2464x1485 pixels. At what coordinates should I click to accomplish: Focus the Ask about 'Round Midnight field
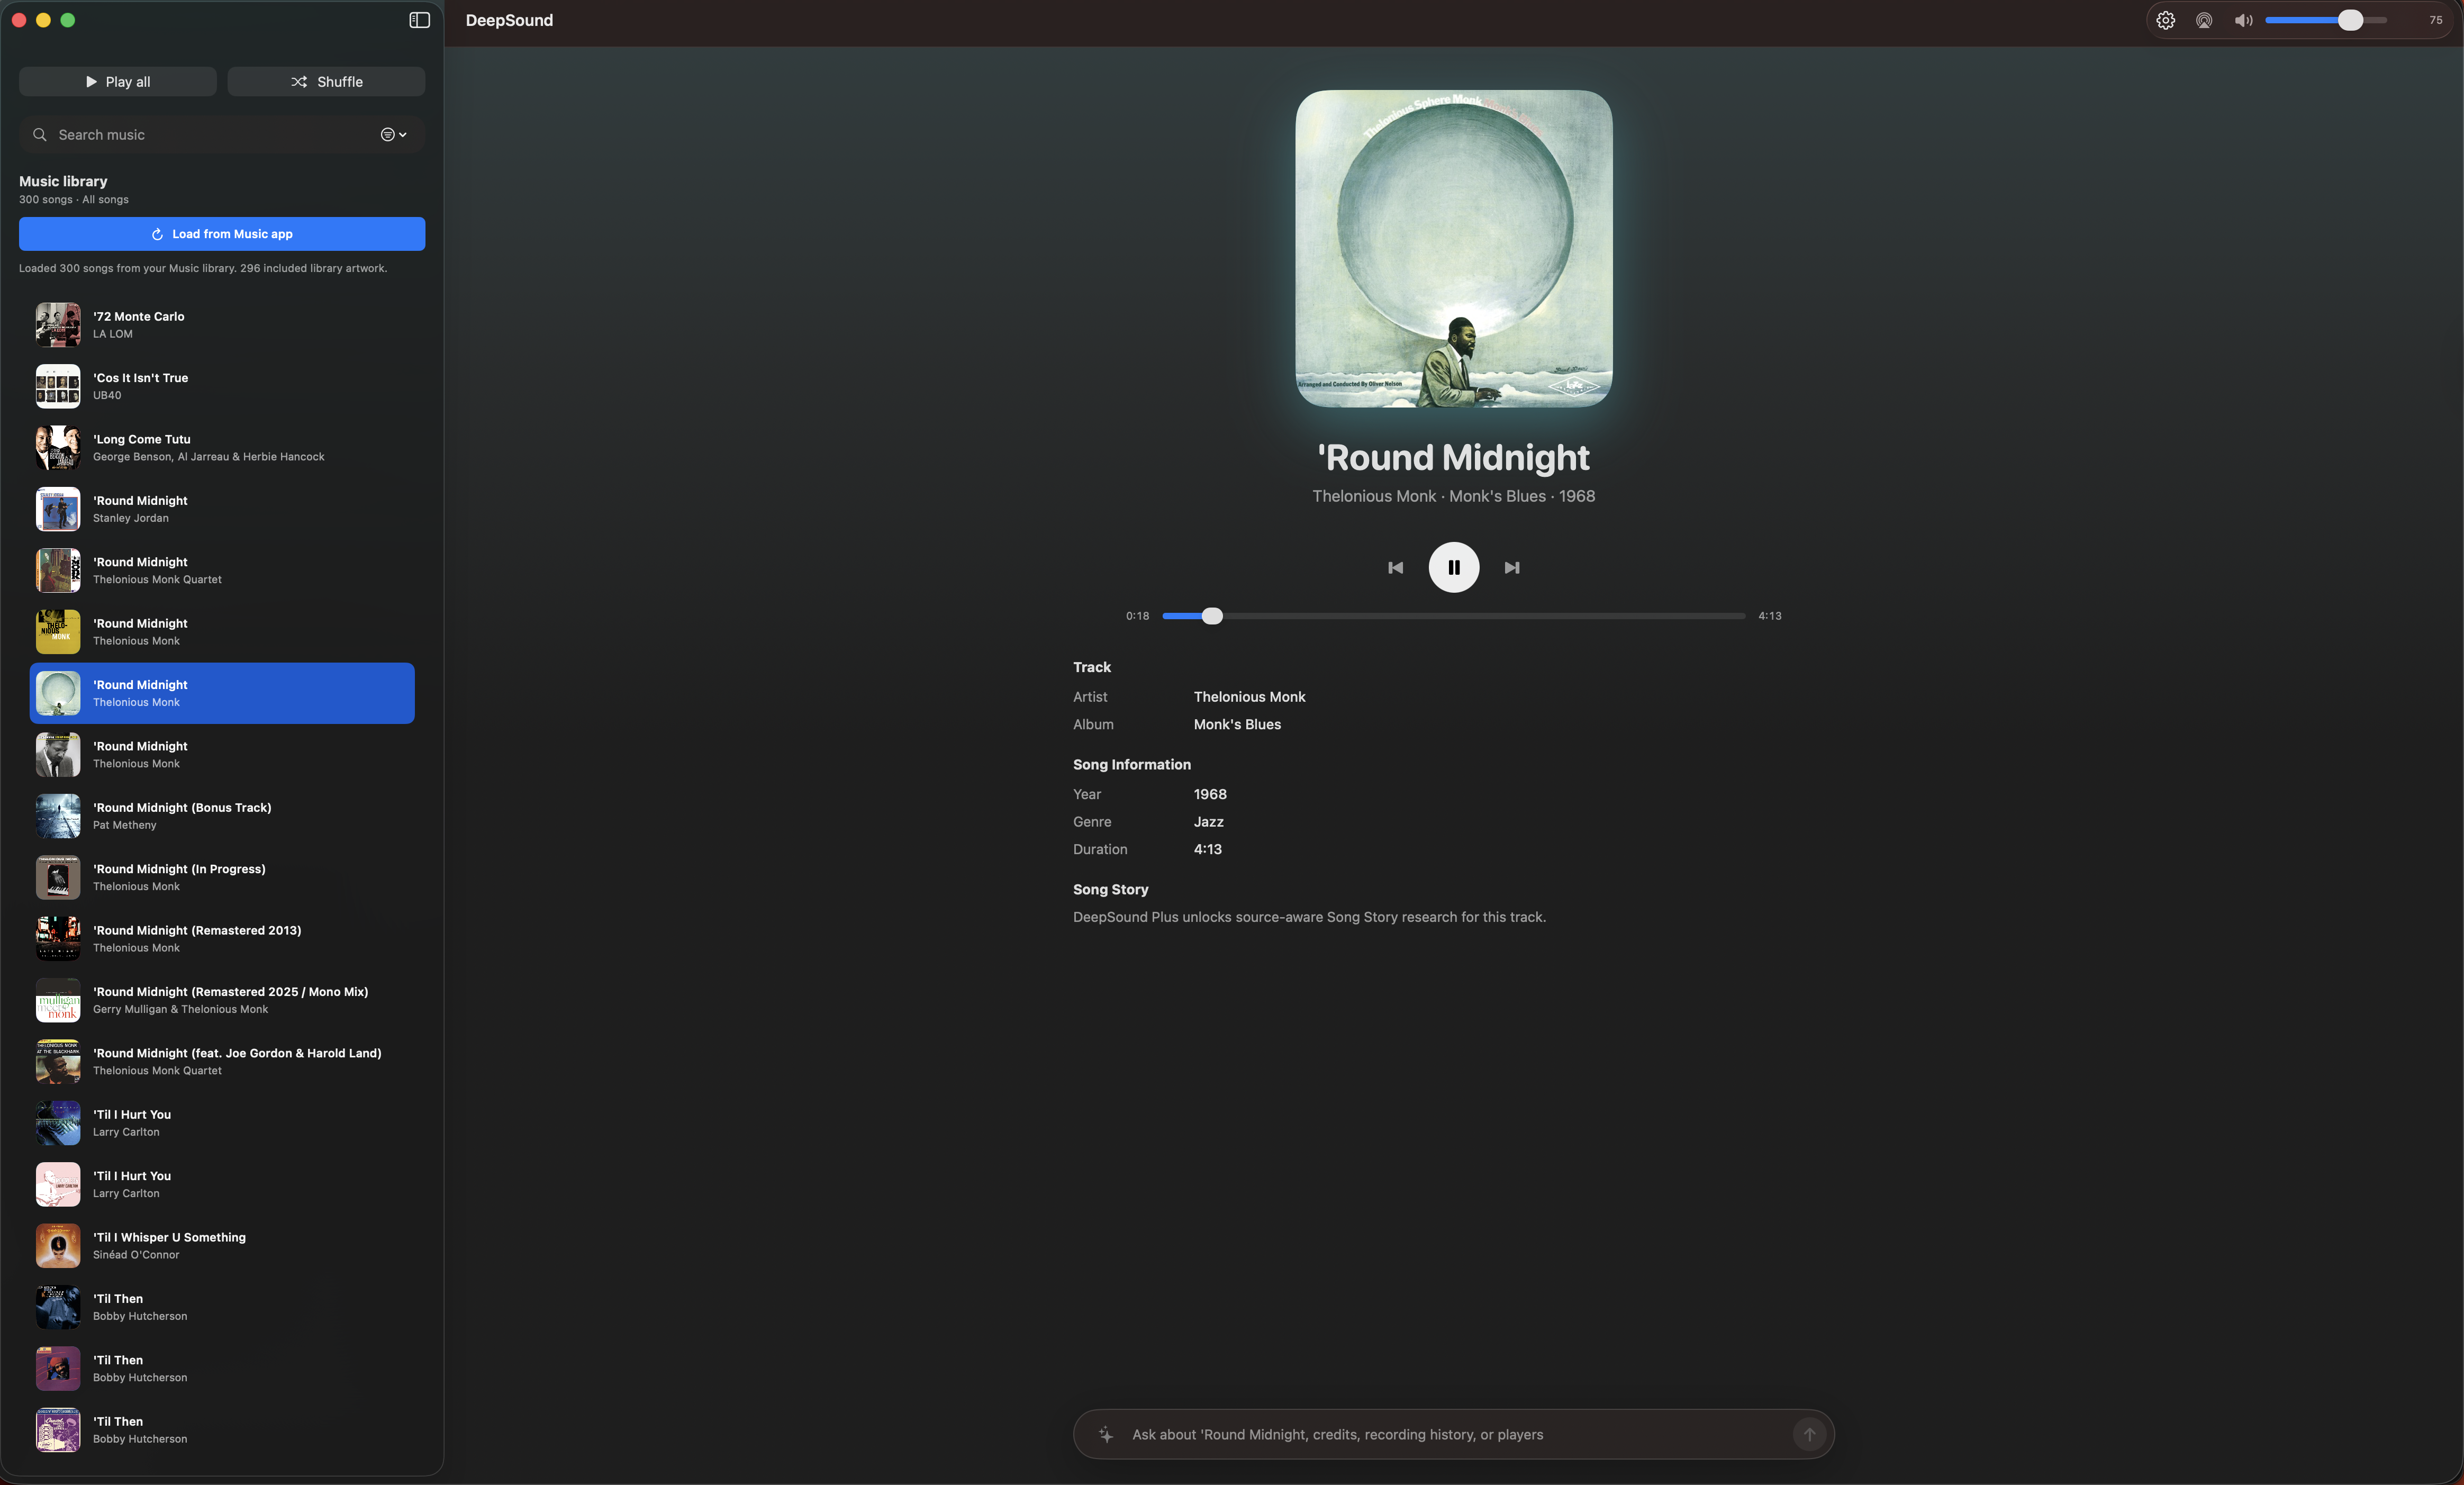pyautogui.click(x=1455, y=1435)
